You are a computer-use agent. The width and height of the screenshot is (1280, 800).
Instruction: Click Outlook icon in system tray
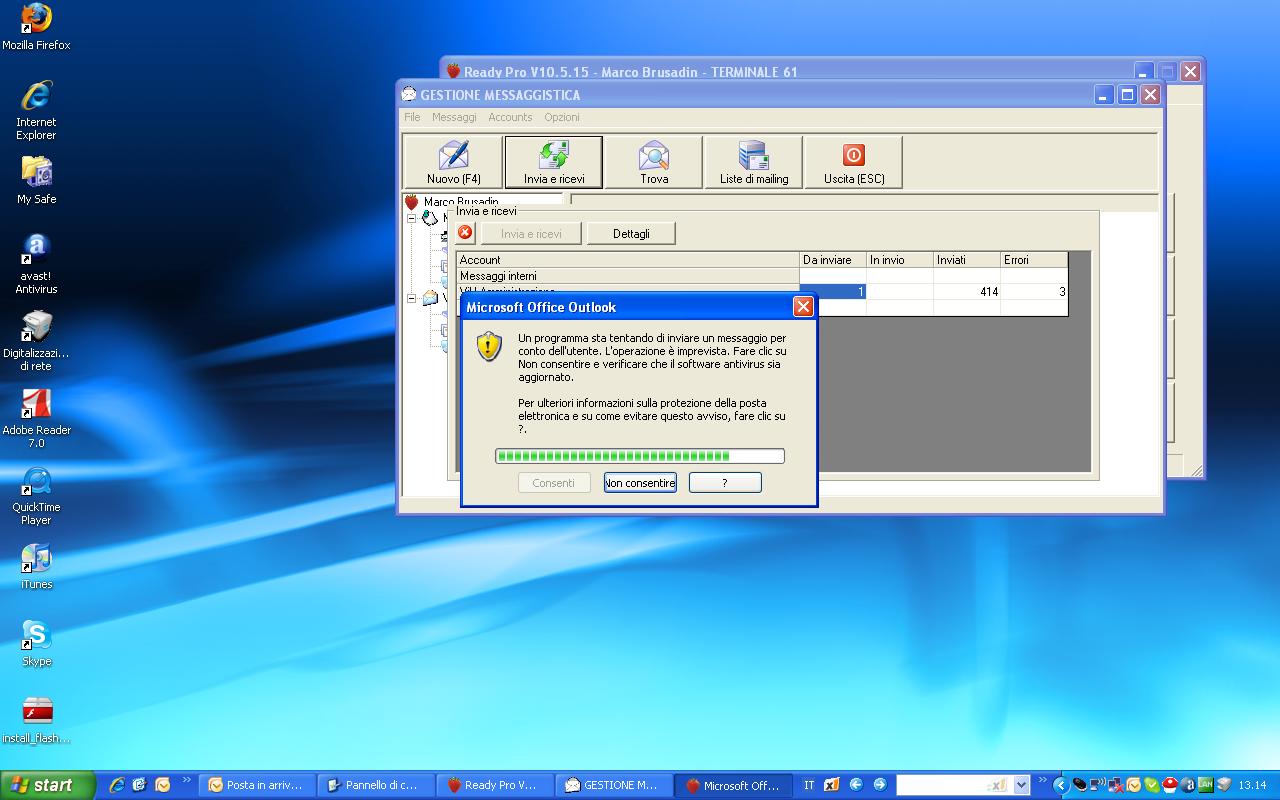click(x=1134, y=785)
